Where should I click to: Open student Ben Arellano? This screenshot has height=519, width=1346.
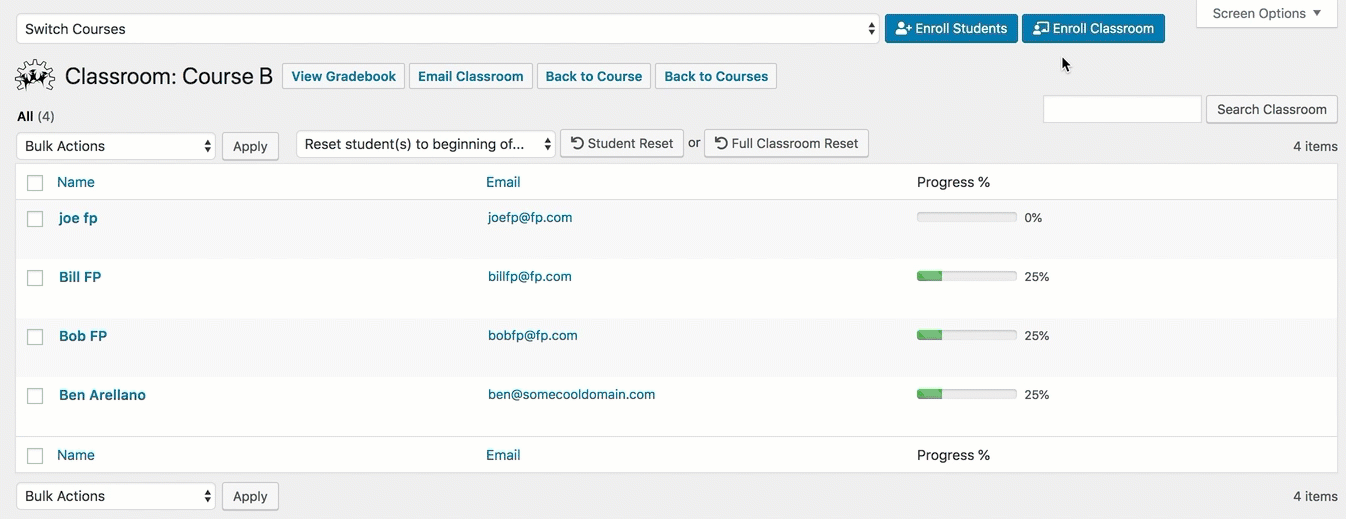click(102, 395)
